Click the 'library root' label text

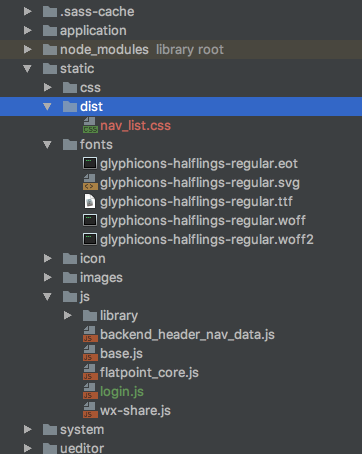click(x=190, y=50)
